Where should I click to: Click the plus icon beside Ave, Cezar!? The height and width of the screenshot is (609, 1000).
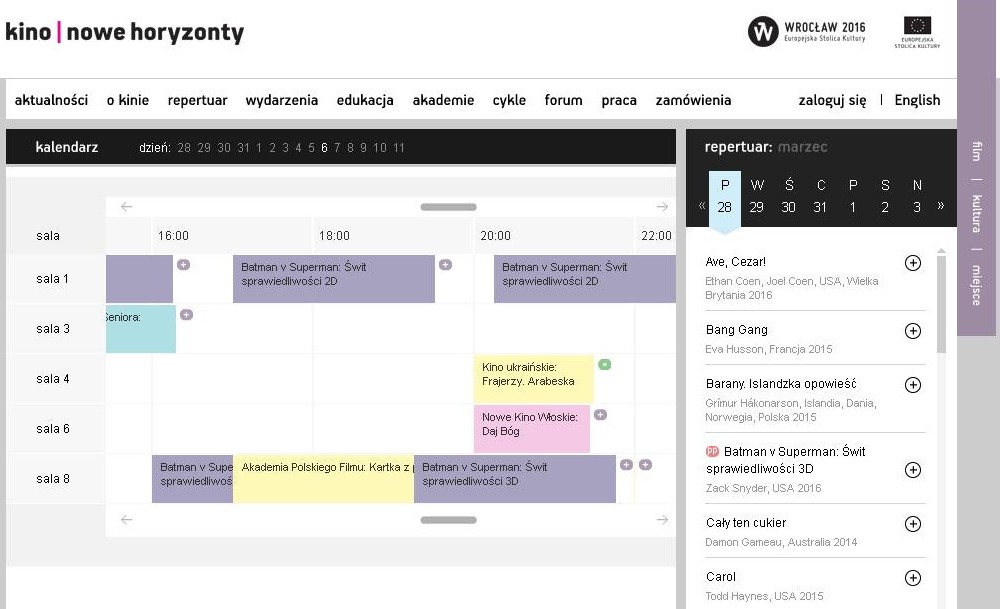pyautogui.click(x=912, y=263)
